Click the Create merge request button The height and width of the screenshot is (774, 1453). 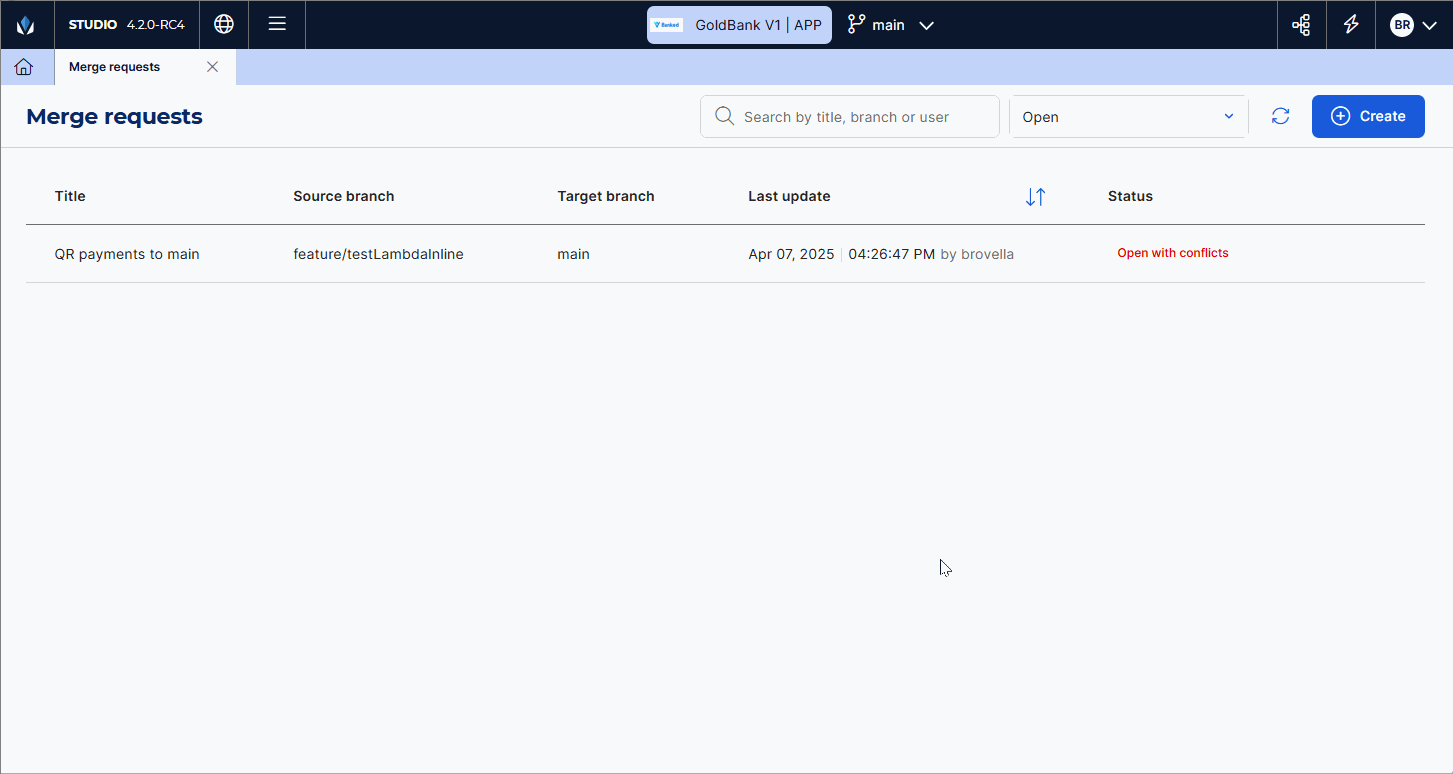coord(1367,117)
